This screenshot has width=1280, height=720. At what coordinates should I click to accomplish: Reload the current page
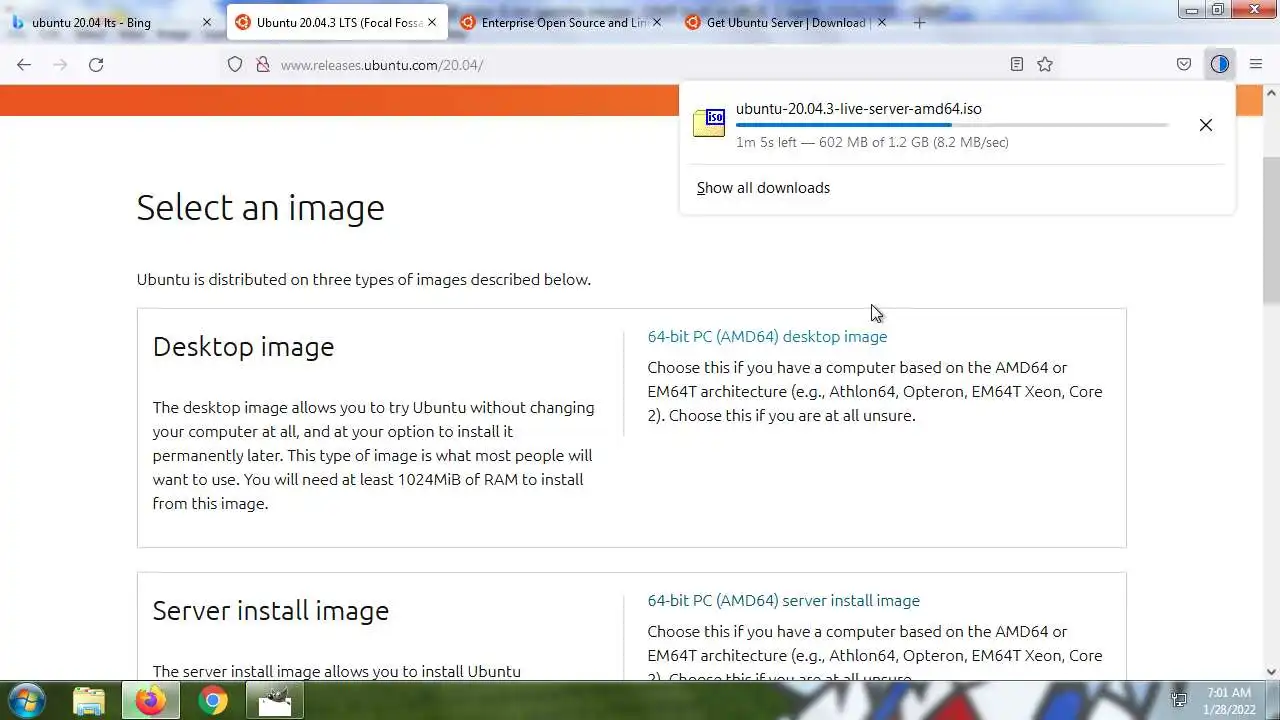[x=96, y=64]
